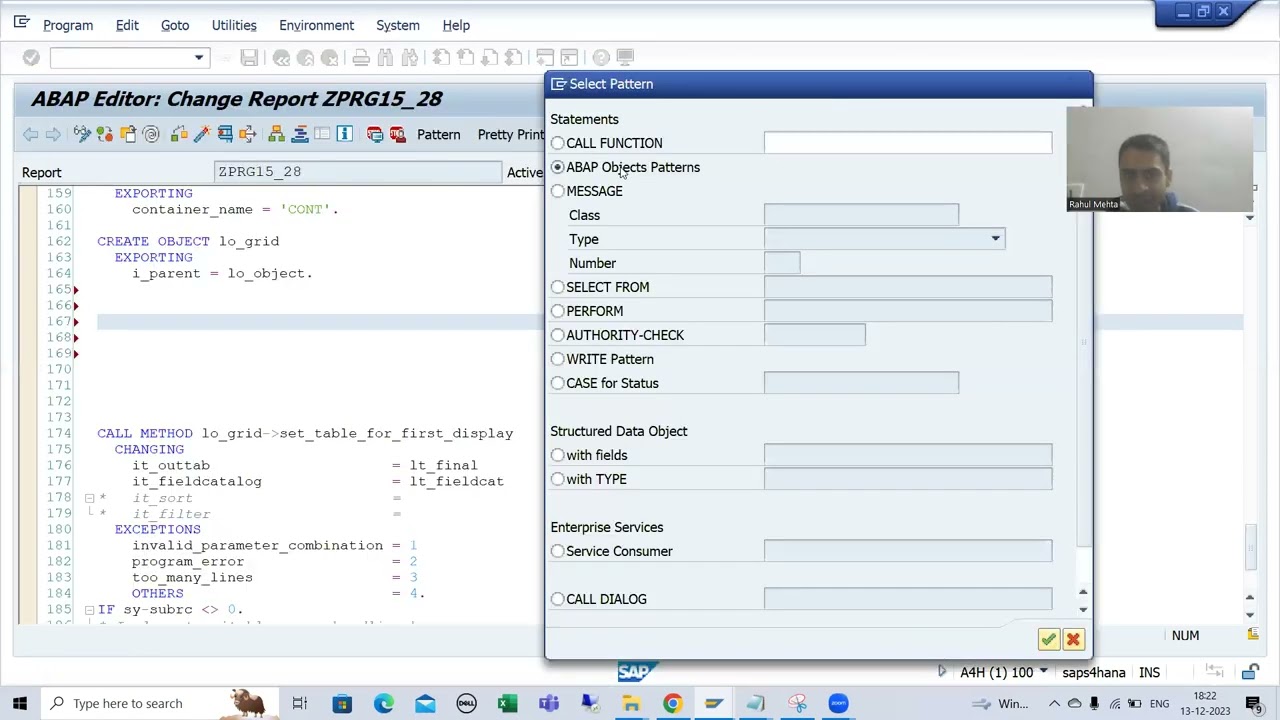Click the Activate (matchstick) icon

tap(201, 134)
